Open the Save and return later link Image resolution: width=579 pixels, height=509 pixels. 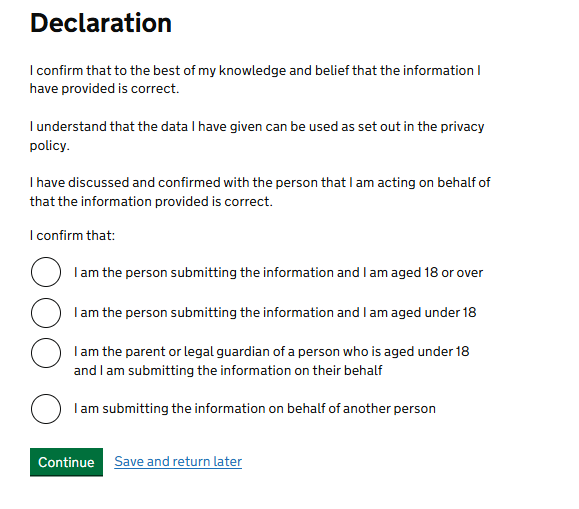coord(178,462)
